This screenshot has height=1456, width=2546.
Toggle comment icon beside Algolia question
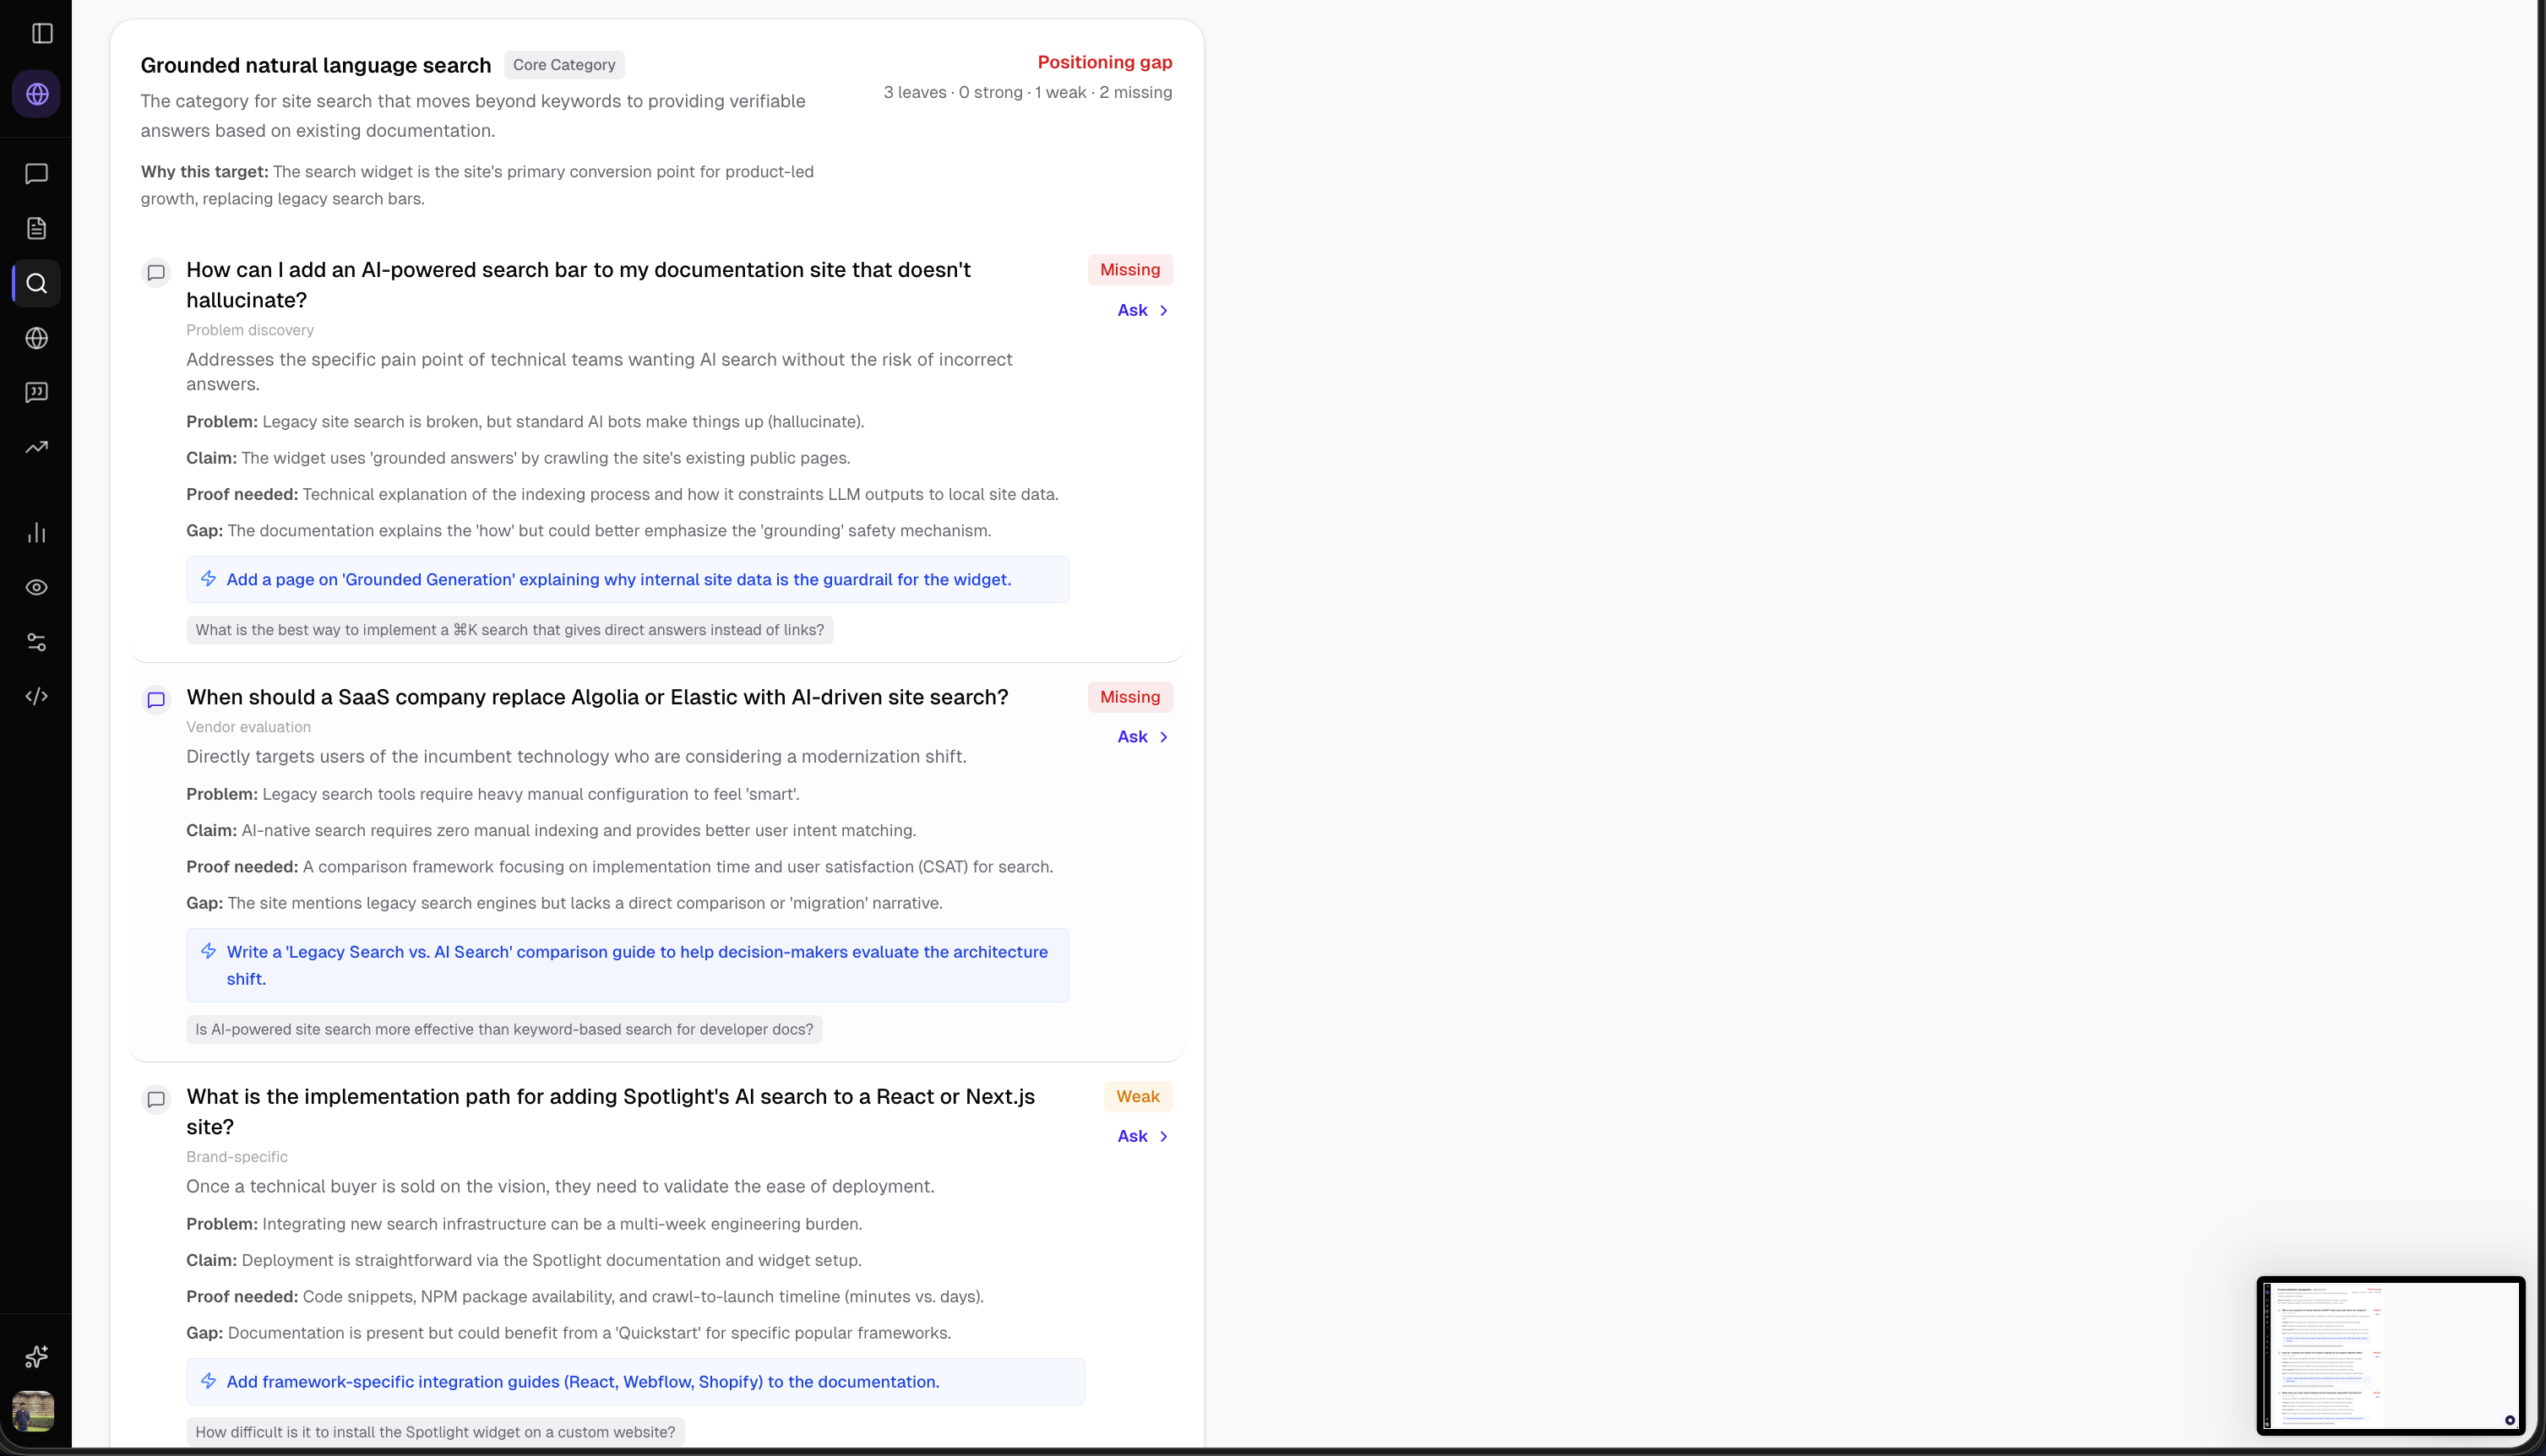[x=156, y=700]
